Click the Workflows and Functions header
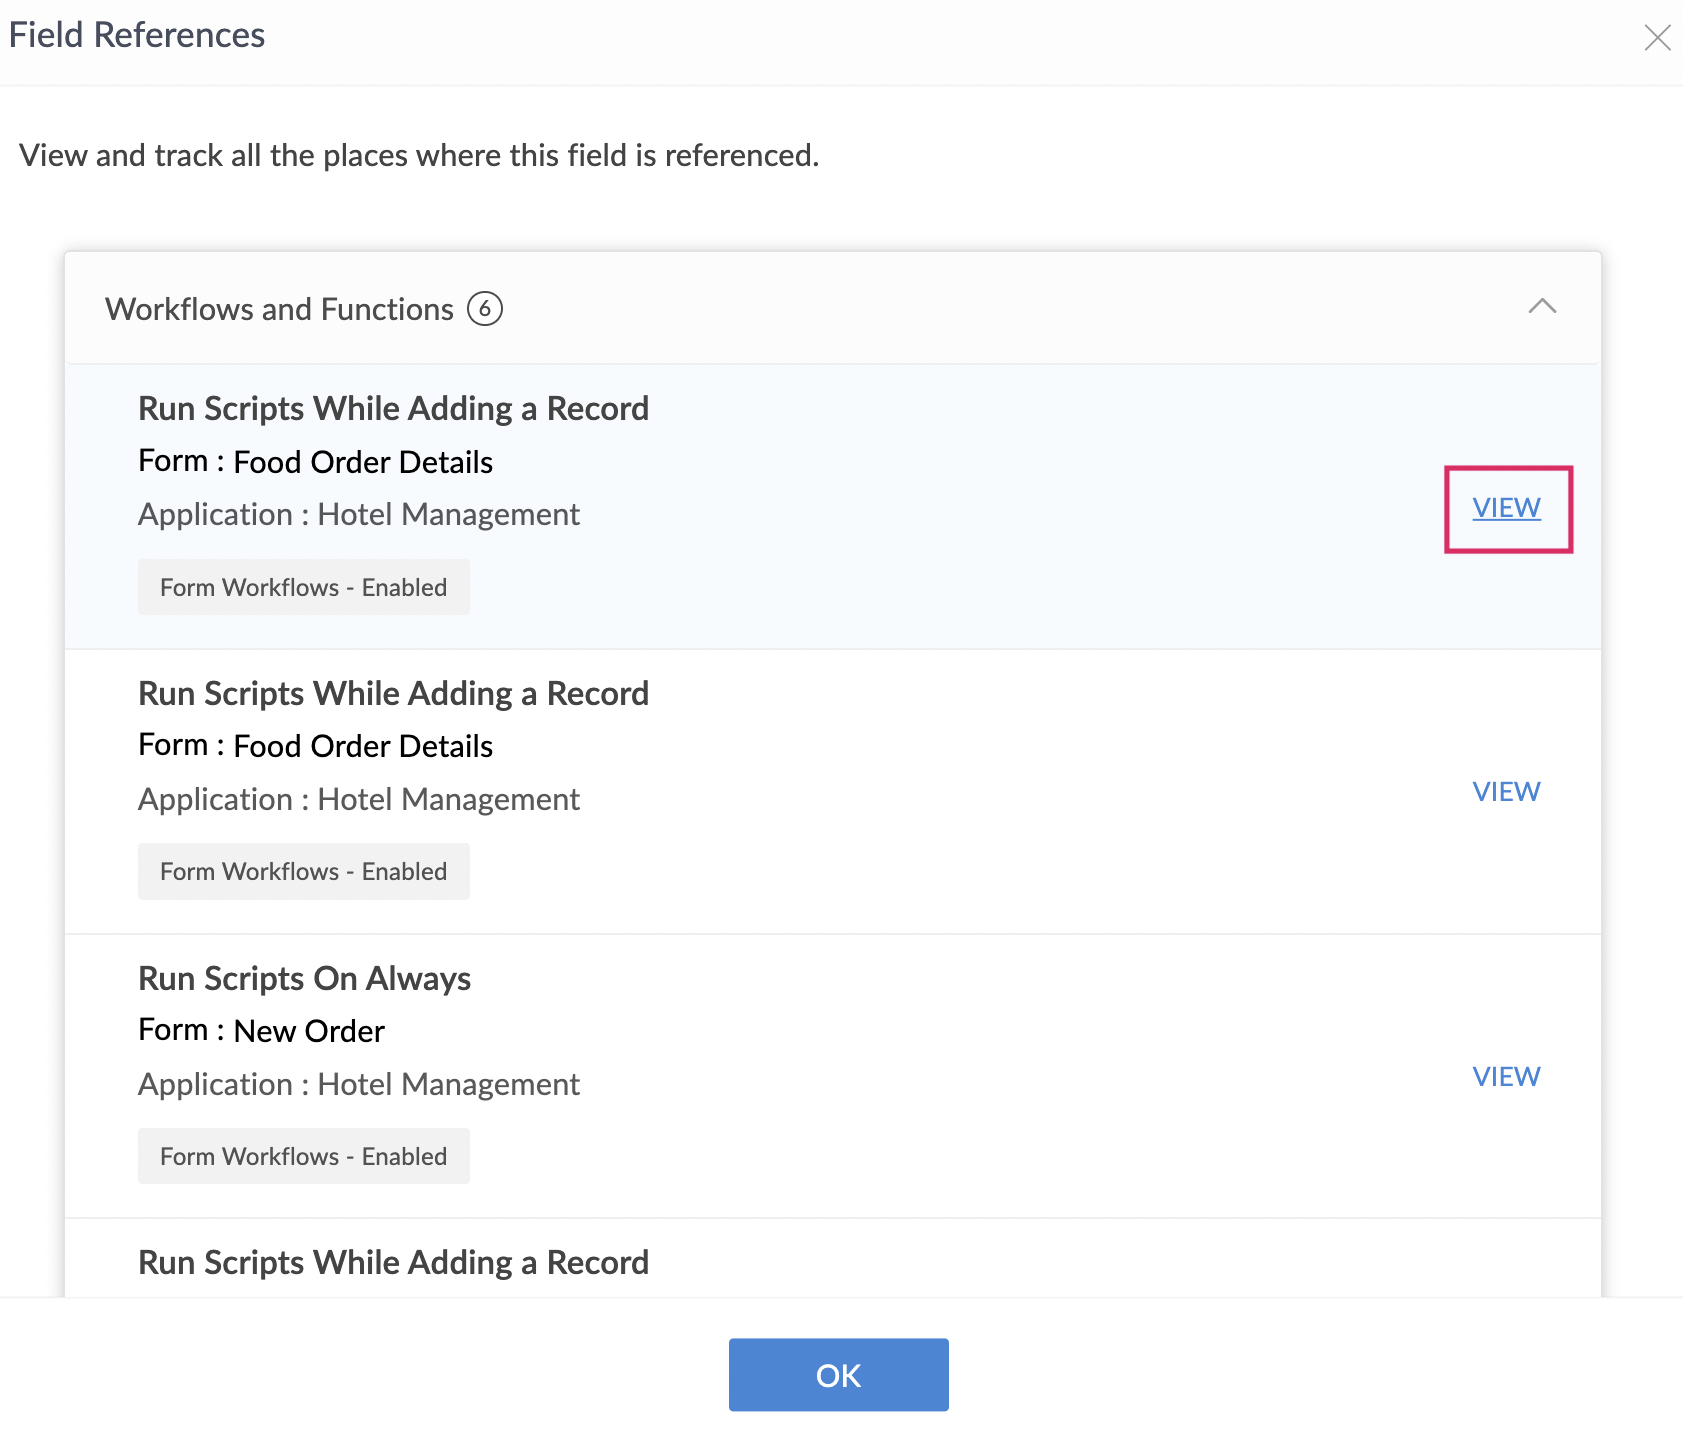The width and height of the screenshot is (1683, 1433). pyautogui.click(x=280, y=309)
